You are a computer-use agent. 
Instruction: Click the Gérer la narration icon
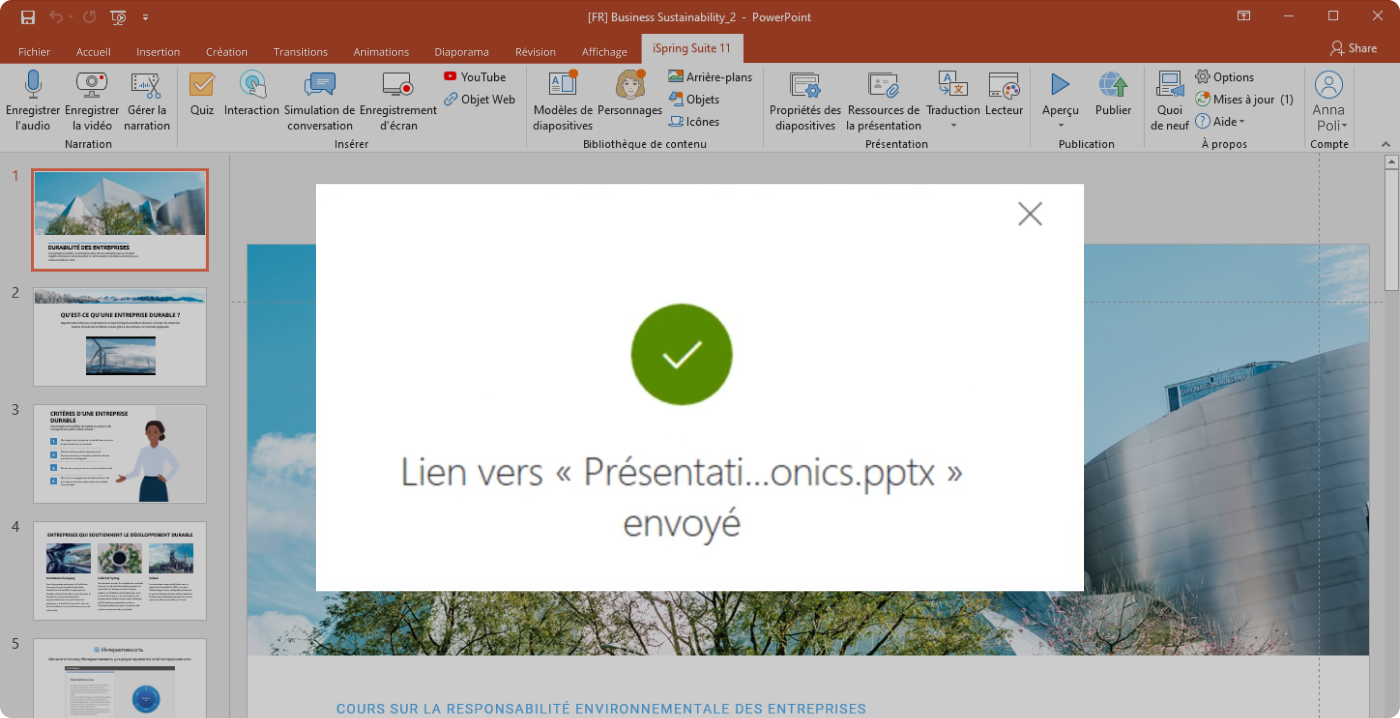coord(146,86)
